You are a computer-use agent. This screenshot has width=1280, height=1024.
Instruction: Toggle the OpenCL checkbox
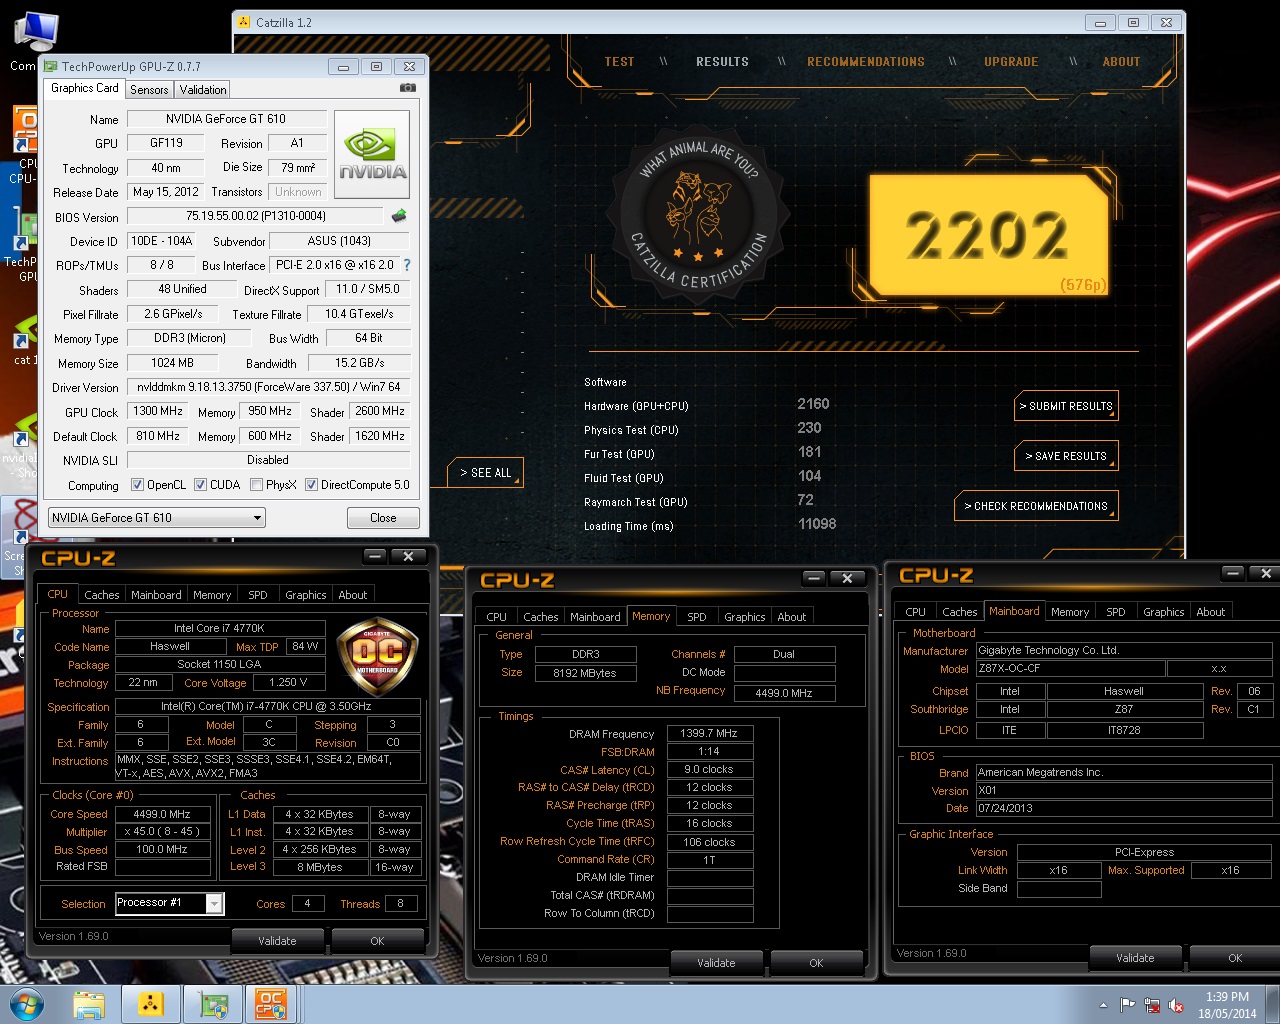tap(138, 485)
